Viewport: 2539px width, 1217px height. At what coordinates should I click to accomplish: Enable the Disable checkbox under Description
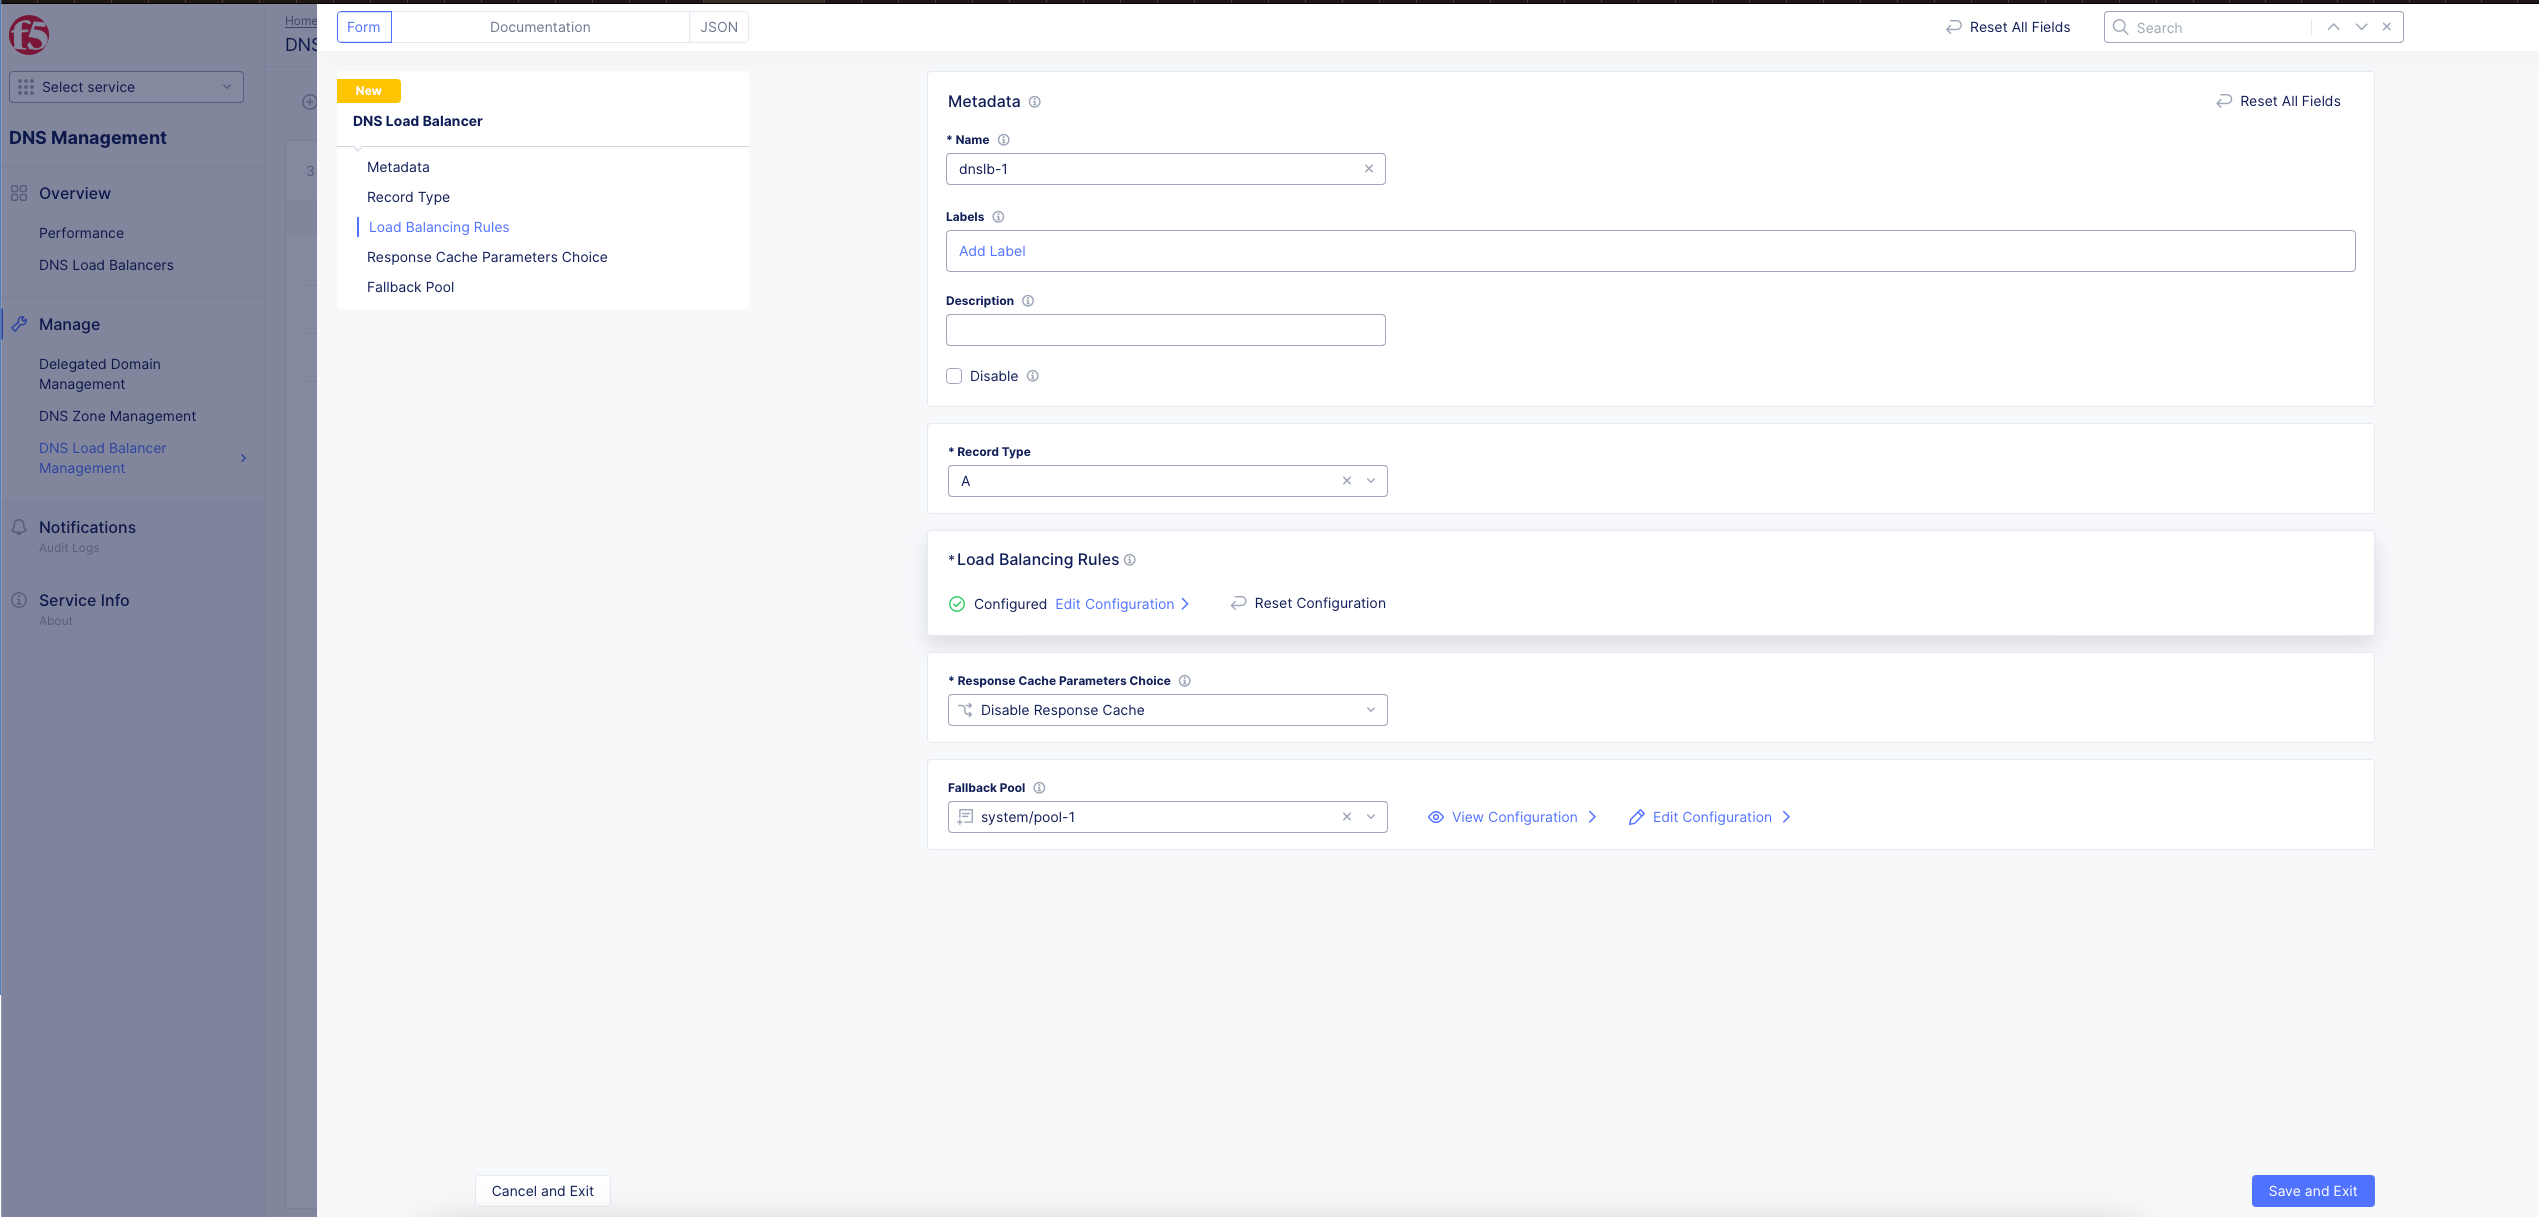point(954,376)
